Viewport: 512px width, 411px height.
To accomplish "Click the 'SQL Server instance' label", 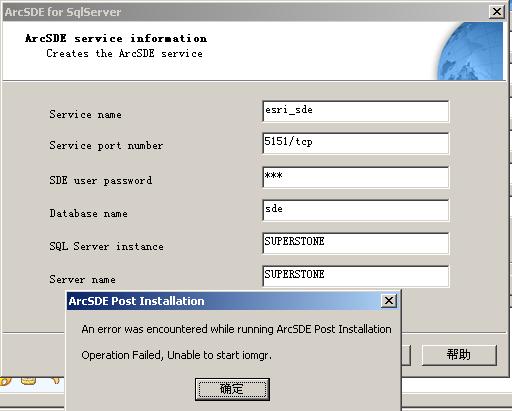I will tap(106, 246).
